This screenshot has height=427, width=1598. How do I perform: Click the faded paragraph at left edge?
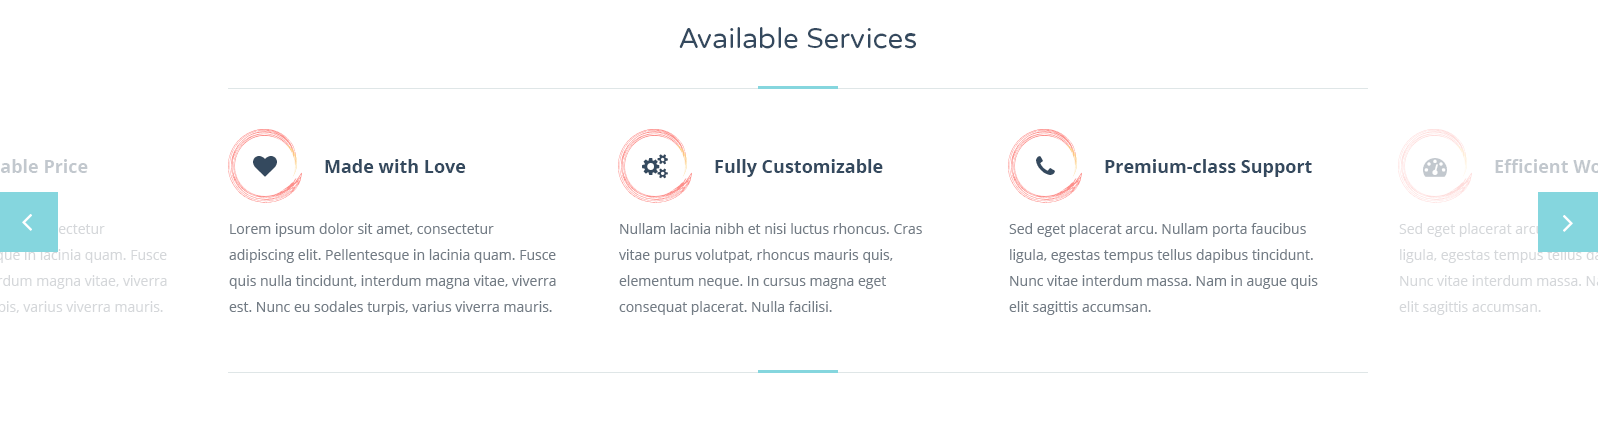click(x=84, y=268)
